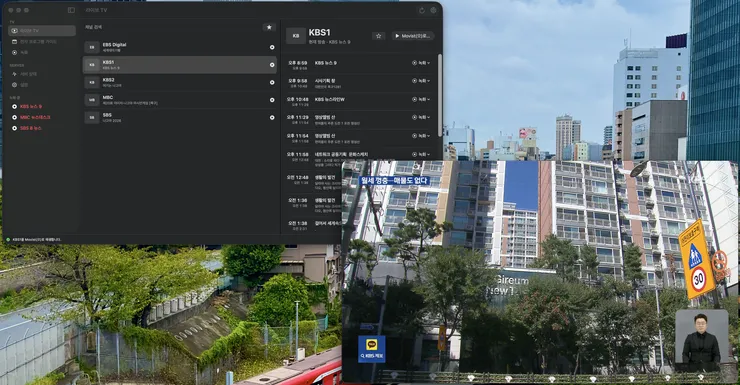This screenshot has width=740, height=385.
Task: Open the recordings (녹화) sidebar item
Action: click(42, 52)
